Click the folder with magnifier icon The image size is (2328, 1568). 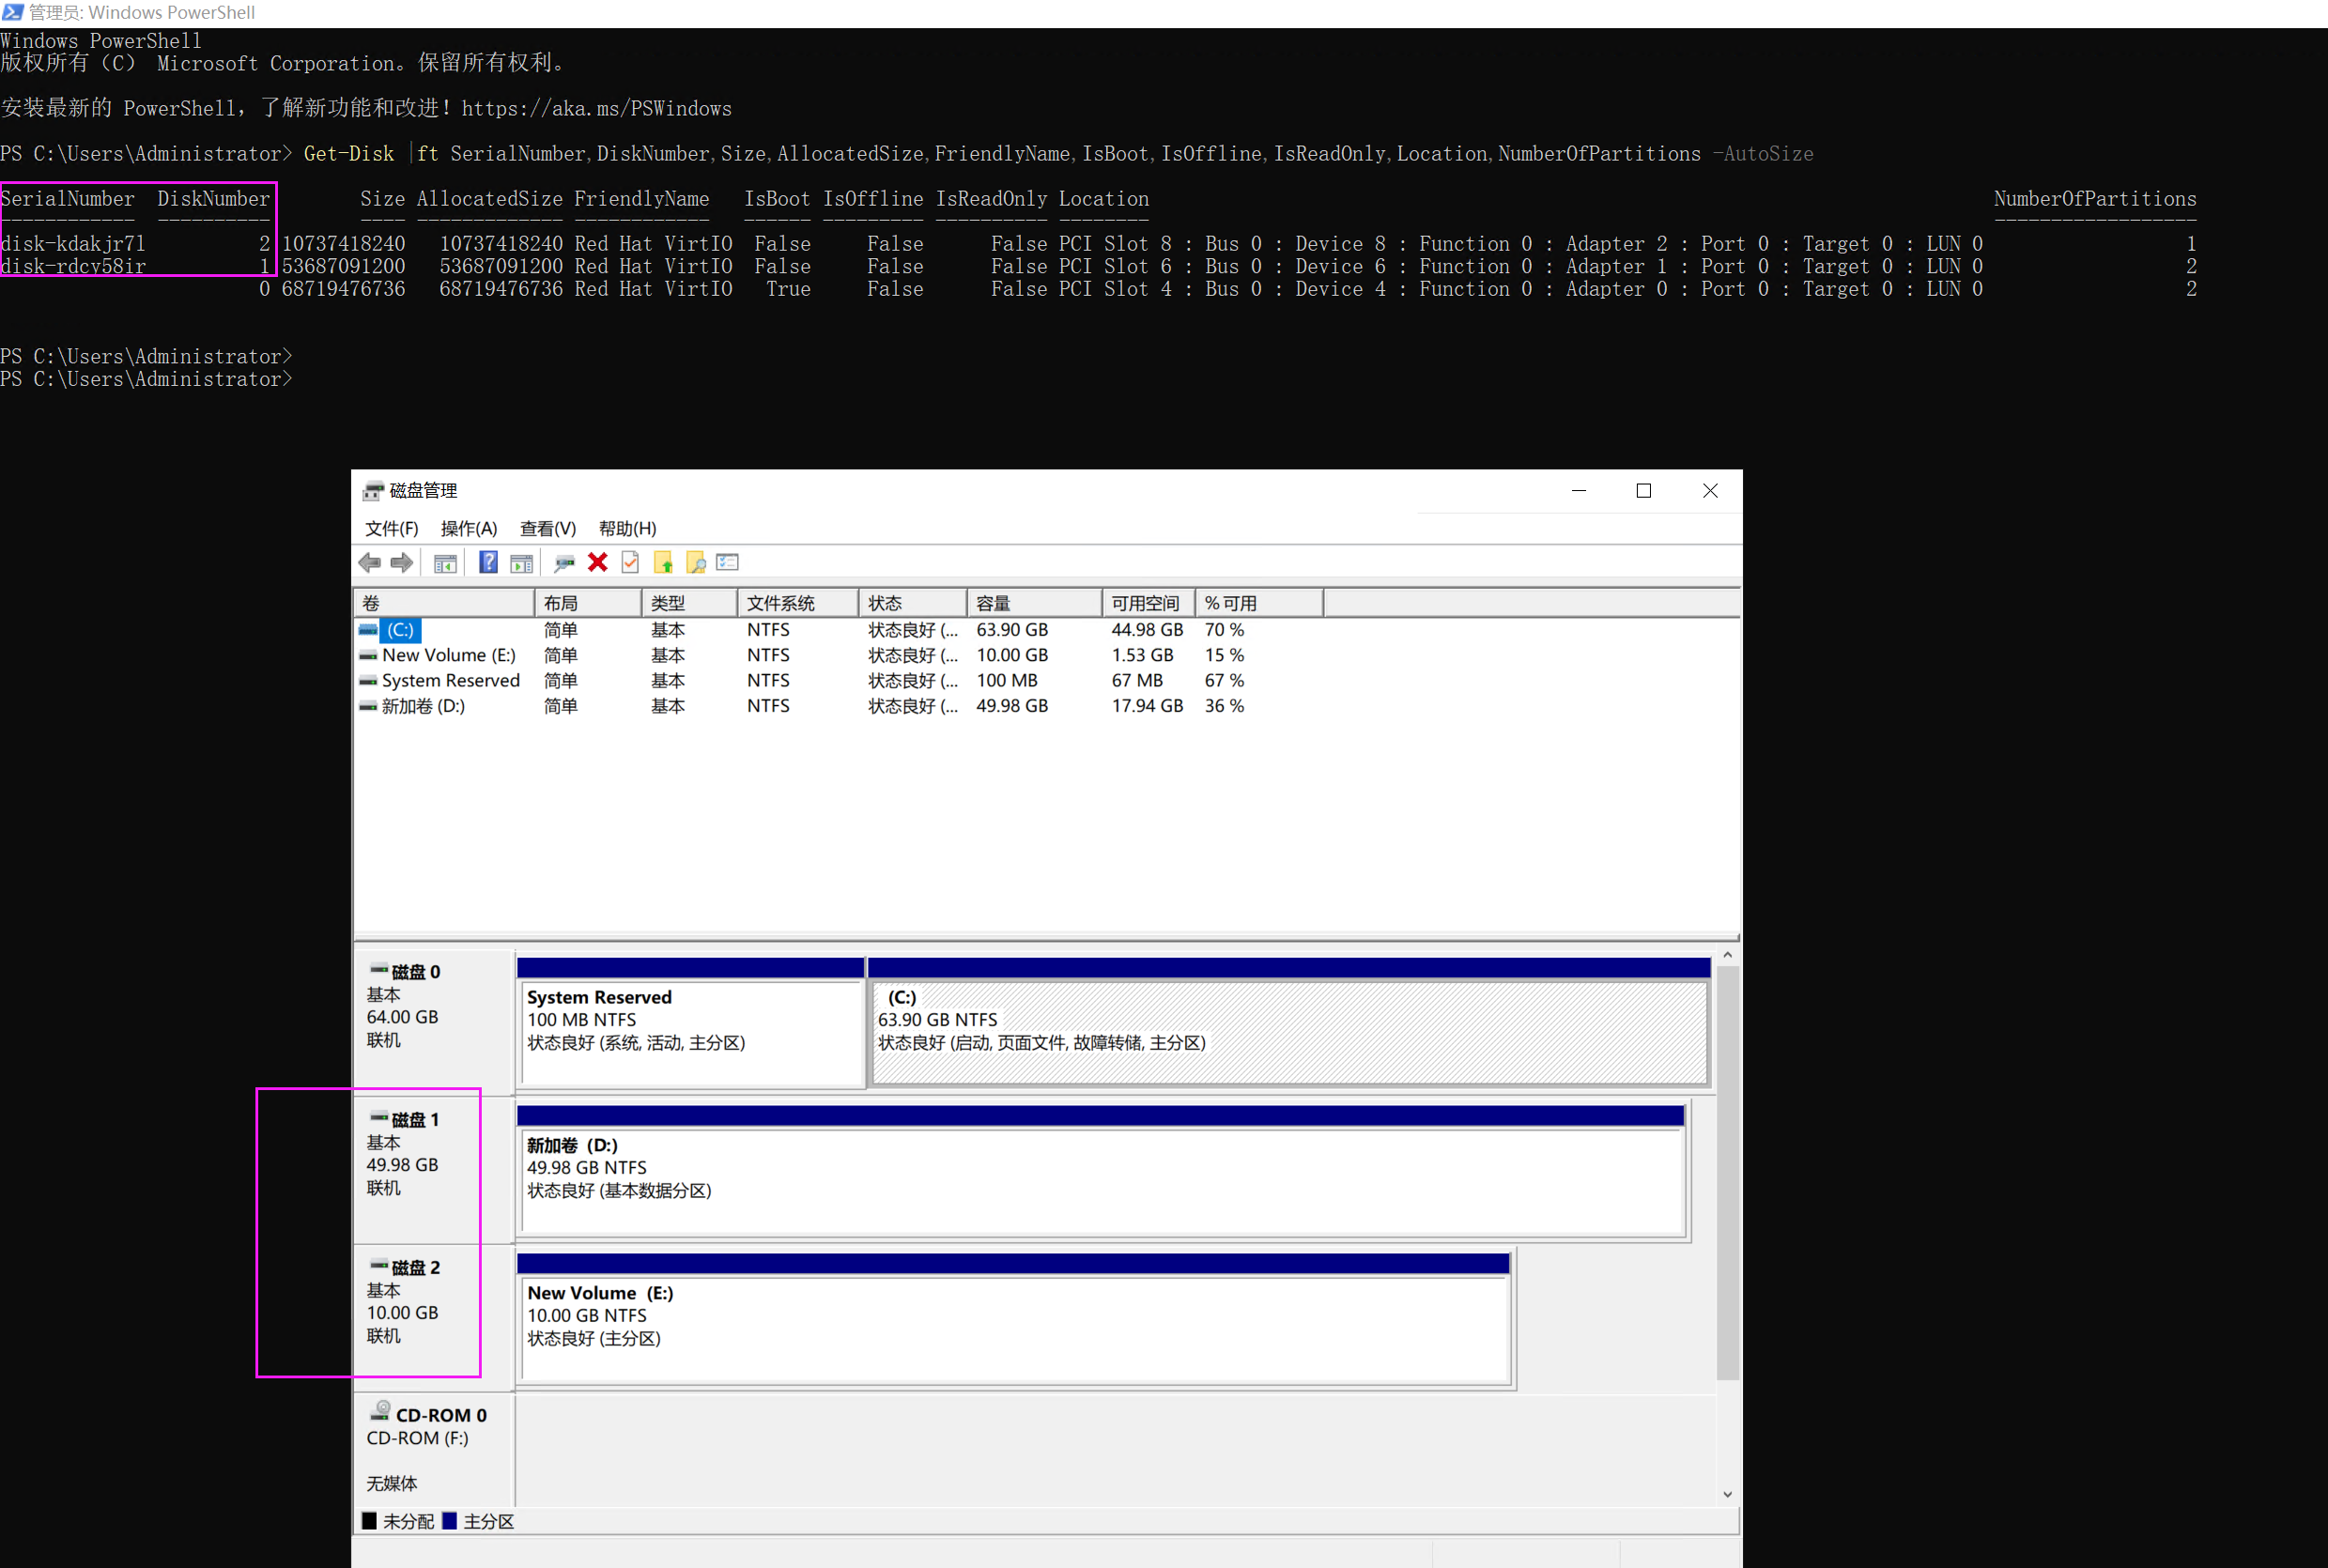tap(696, 563)
